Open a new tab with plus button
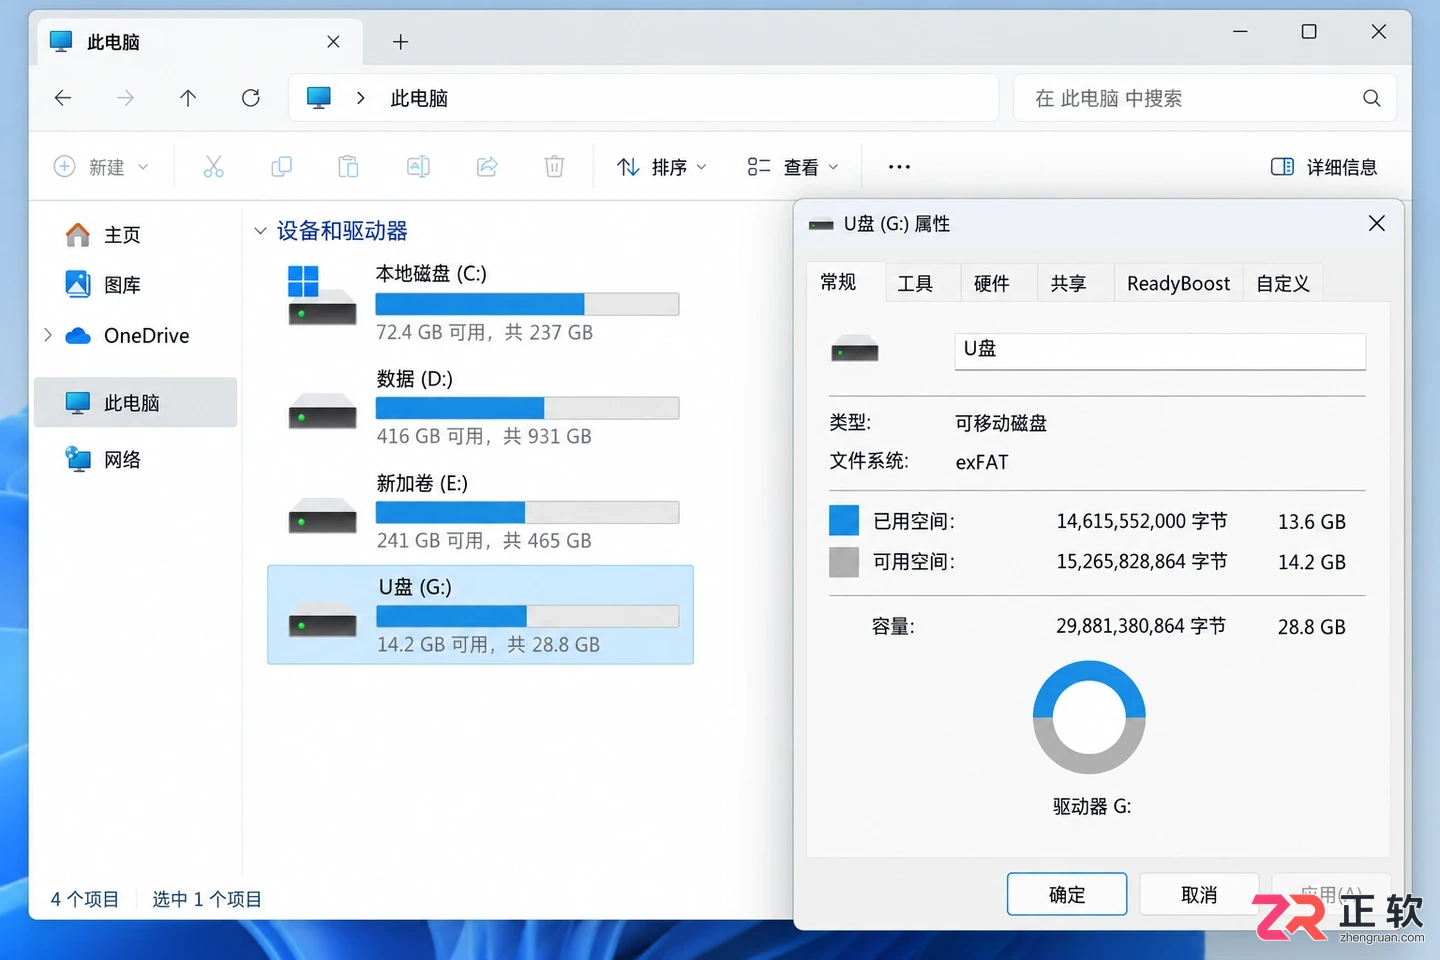 point(401,42)
